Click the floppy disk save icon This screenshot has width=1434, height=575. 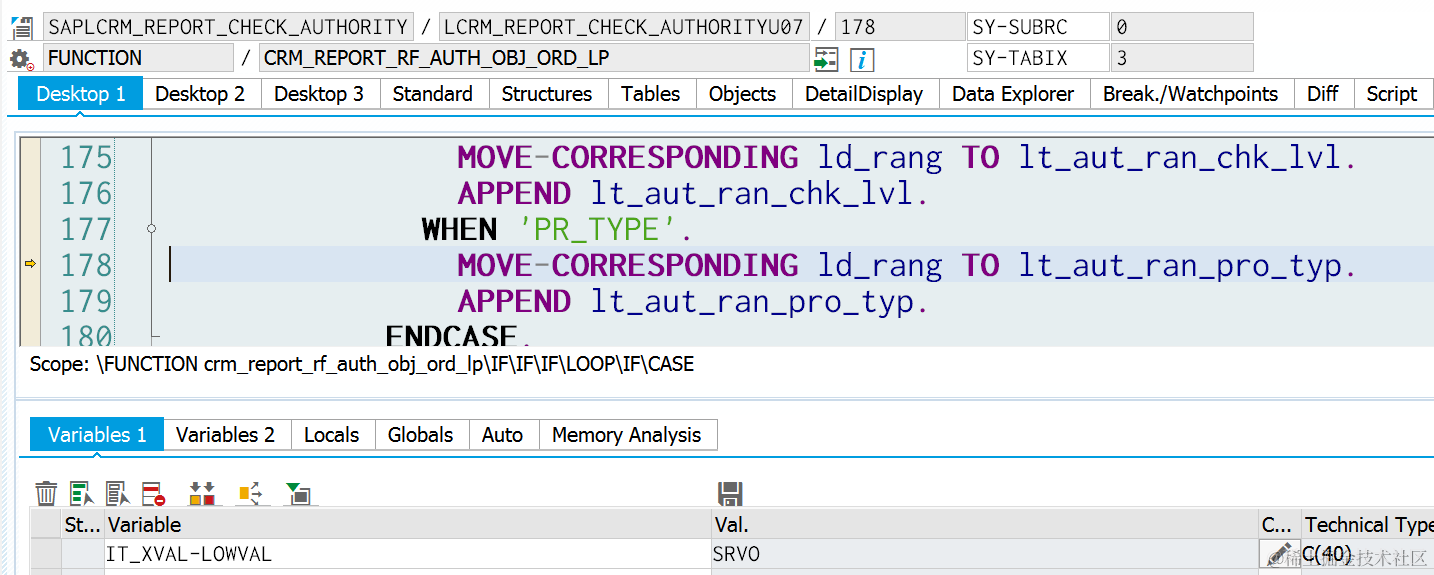click(x=730, y=493)
